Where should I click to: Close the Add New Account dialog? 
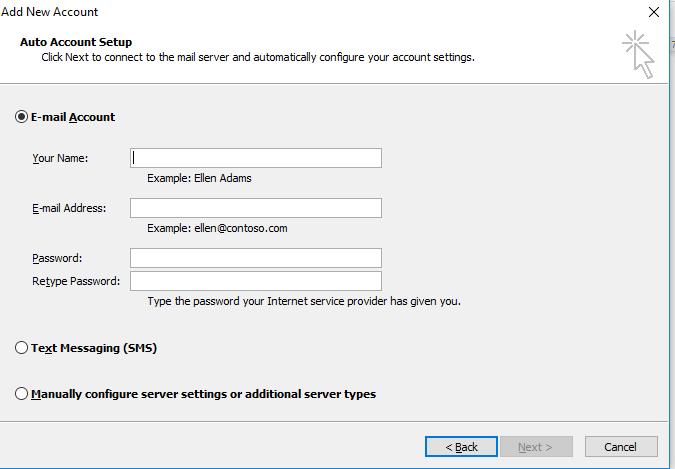653,12
